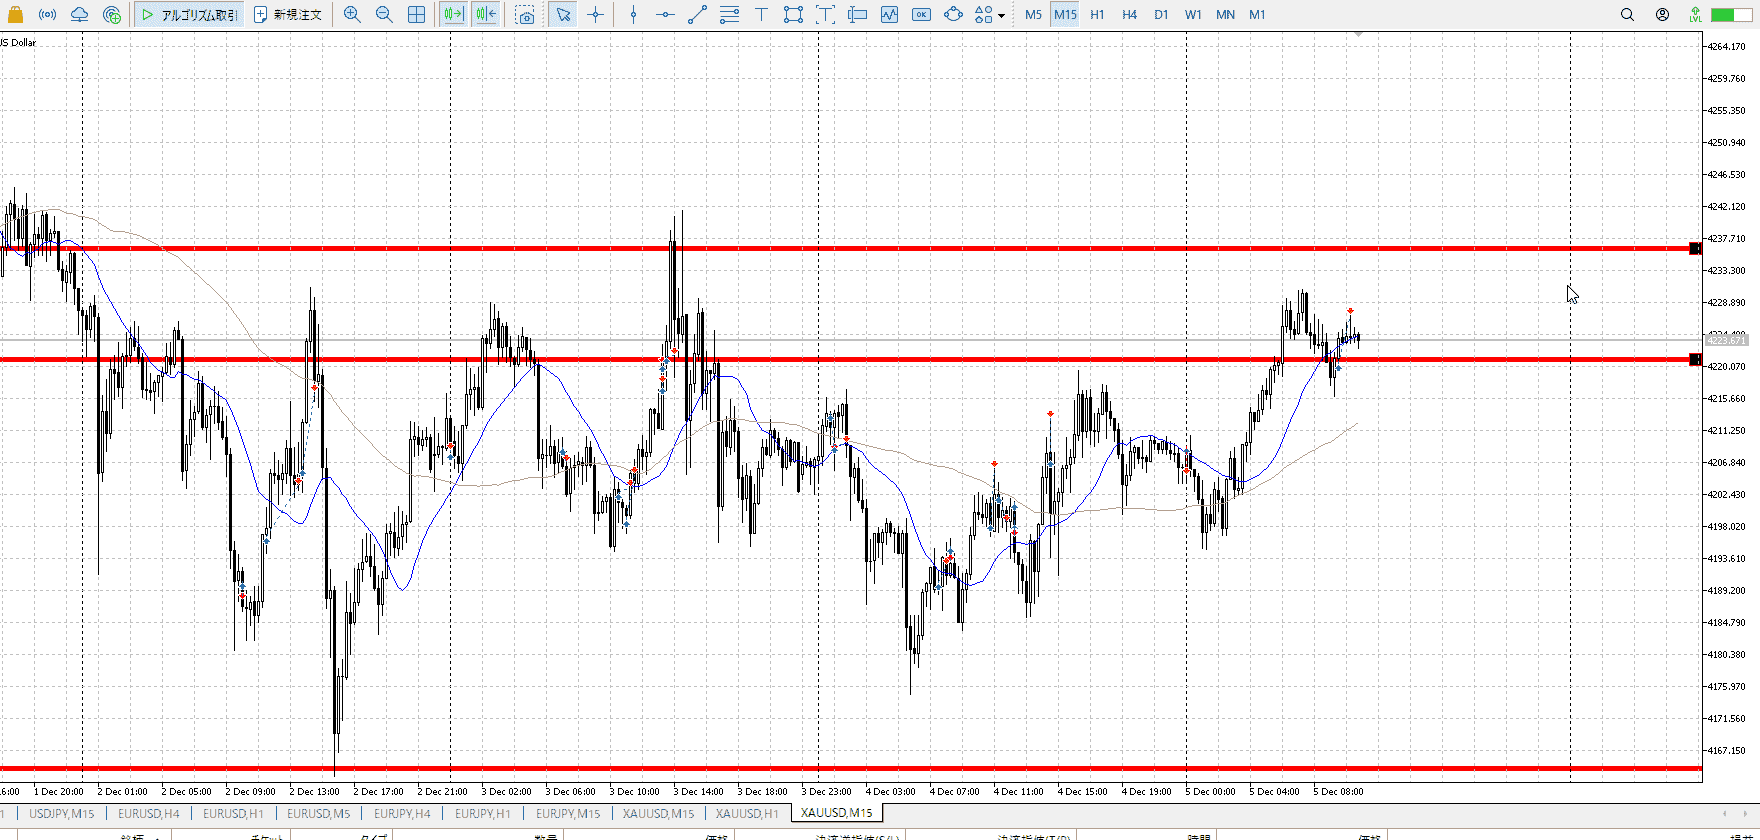The height and width of the screenshot is (840, 1760).
Task: Select the crosshair tool
Action: tap(596, 15)
